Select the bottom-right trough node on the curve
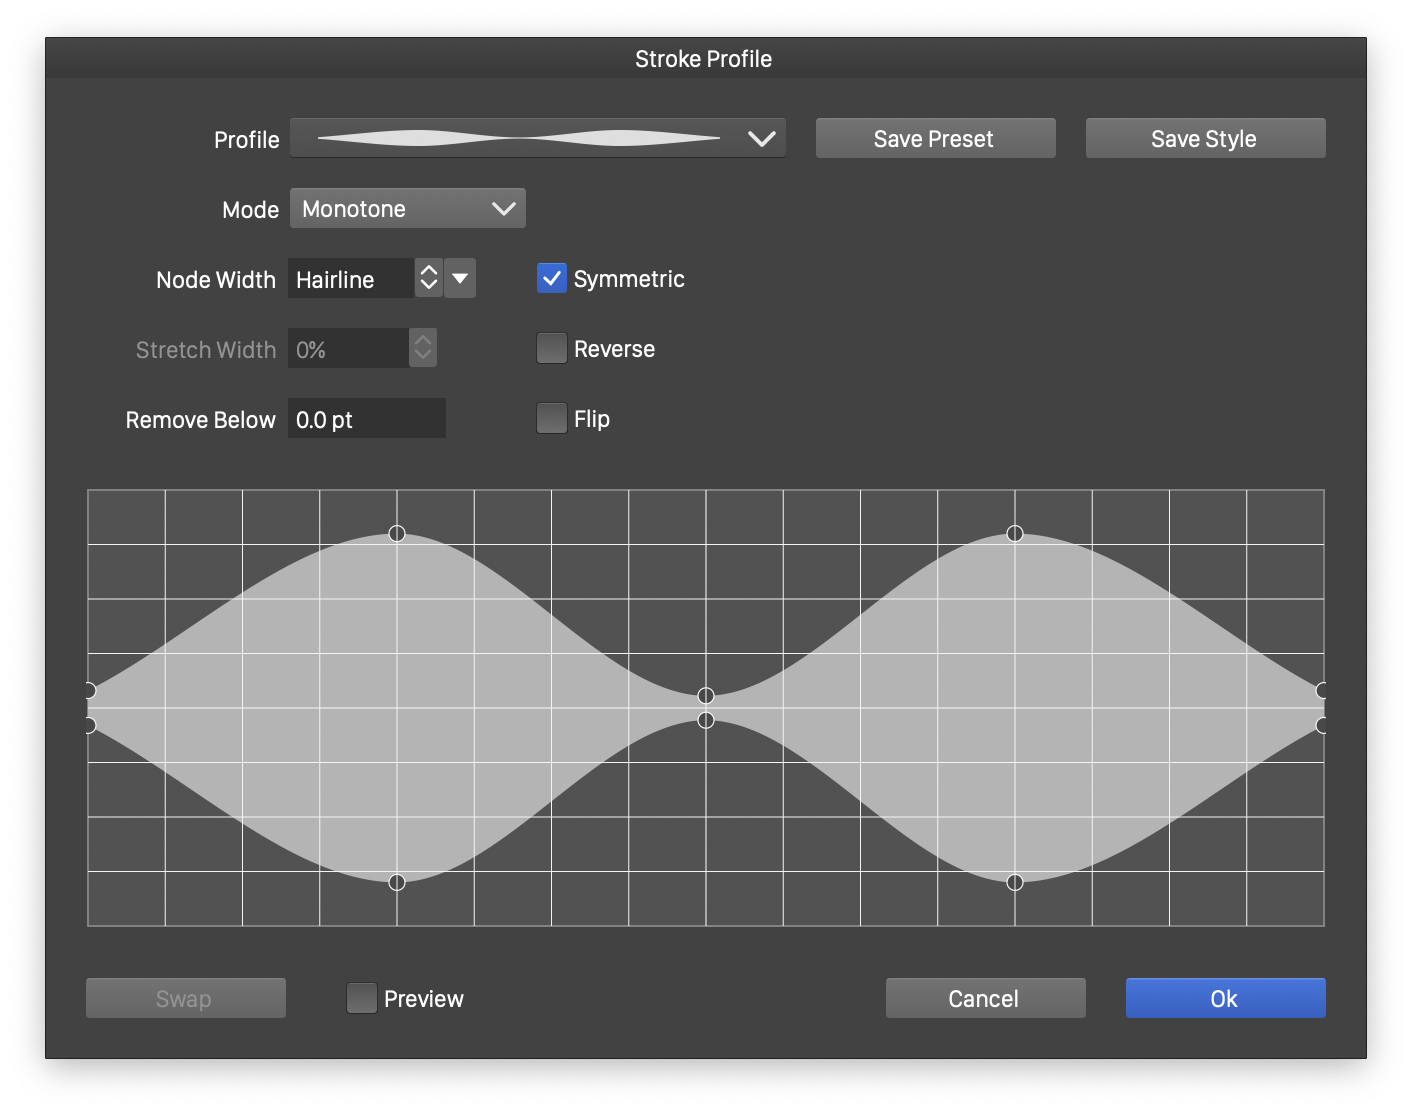This screenshot has width=1412, height=1112. 1015,882
